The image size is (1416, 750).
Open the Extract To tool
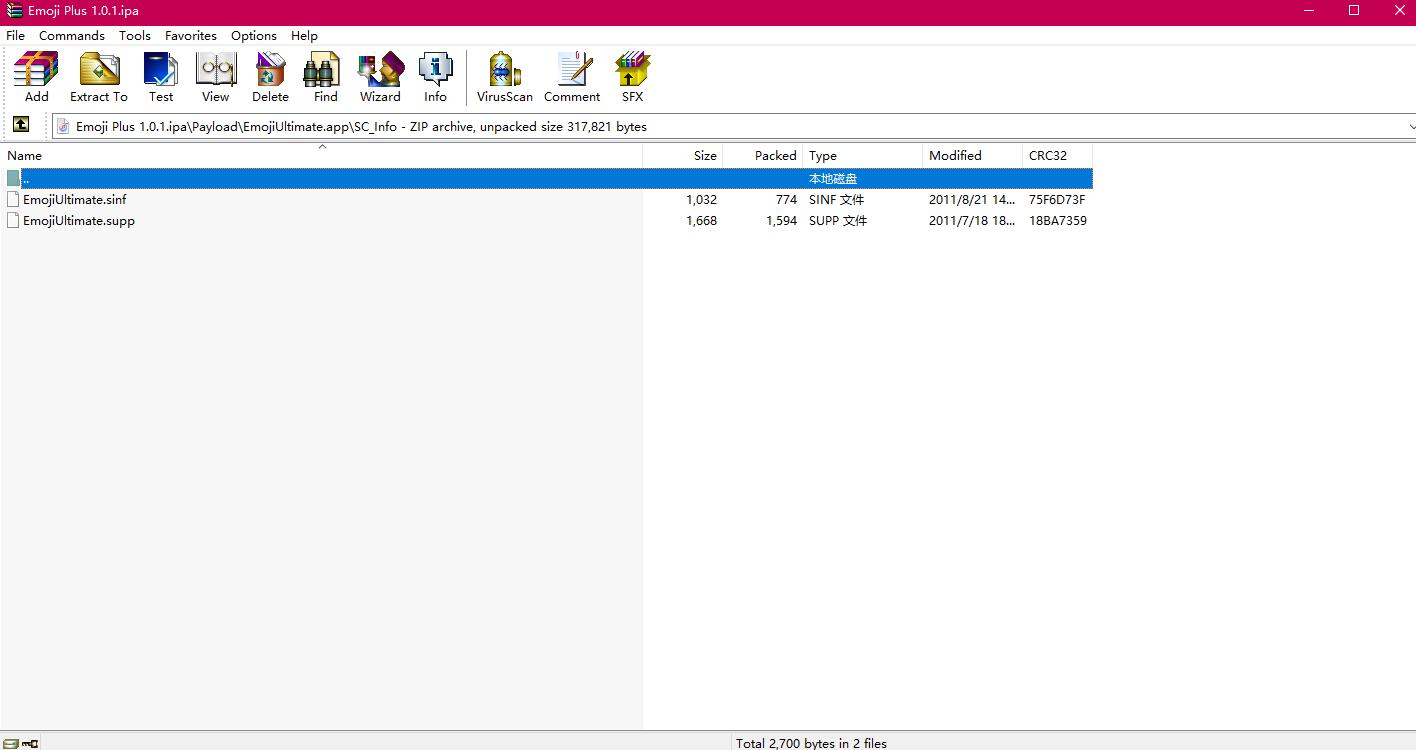[x=99, y=77]
